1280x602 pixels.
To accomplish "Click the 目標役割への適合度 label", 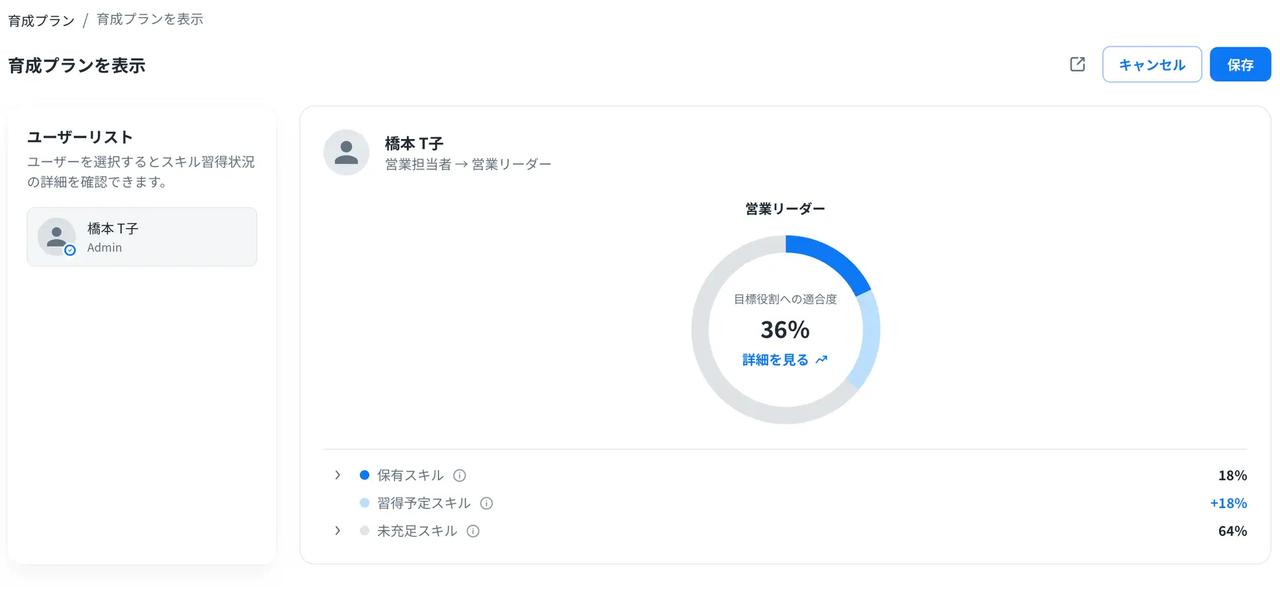I will point(785,299).
